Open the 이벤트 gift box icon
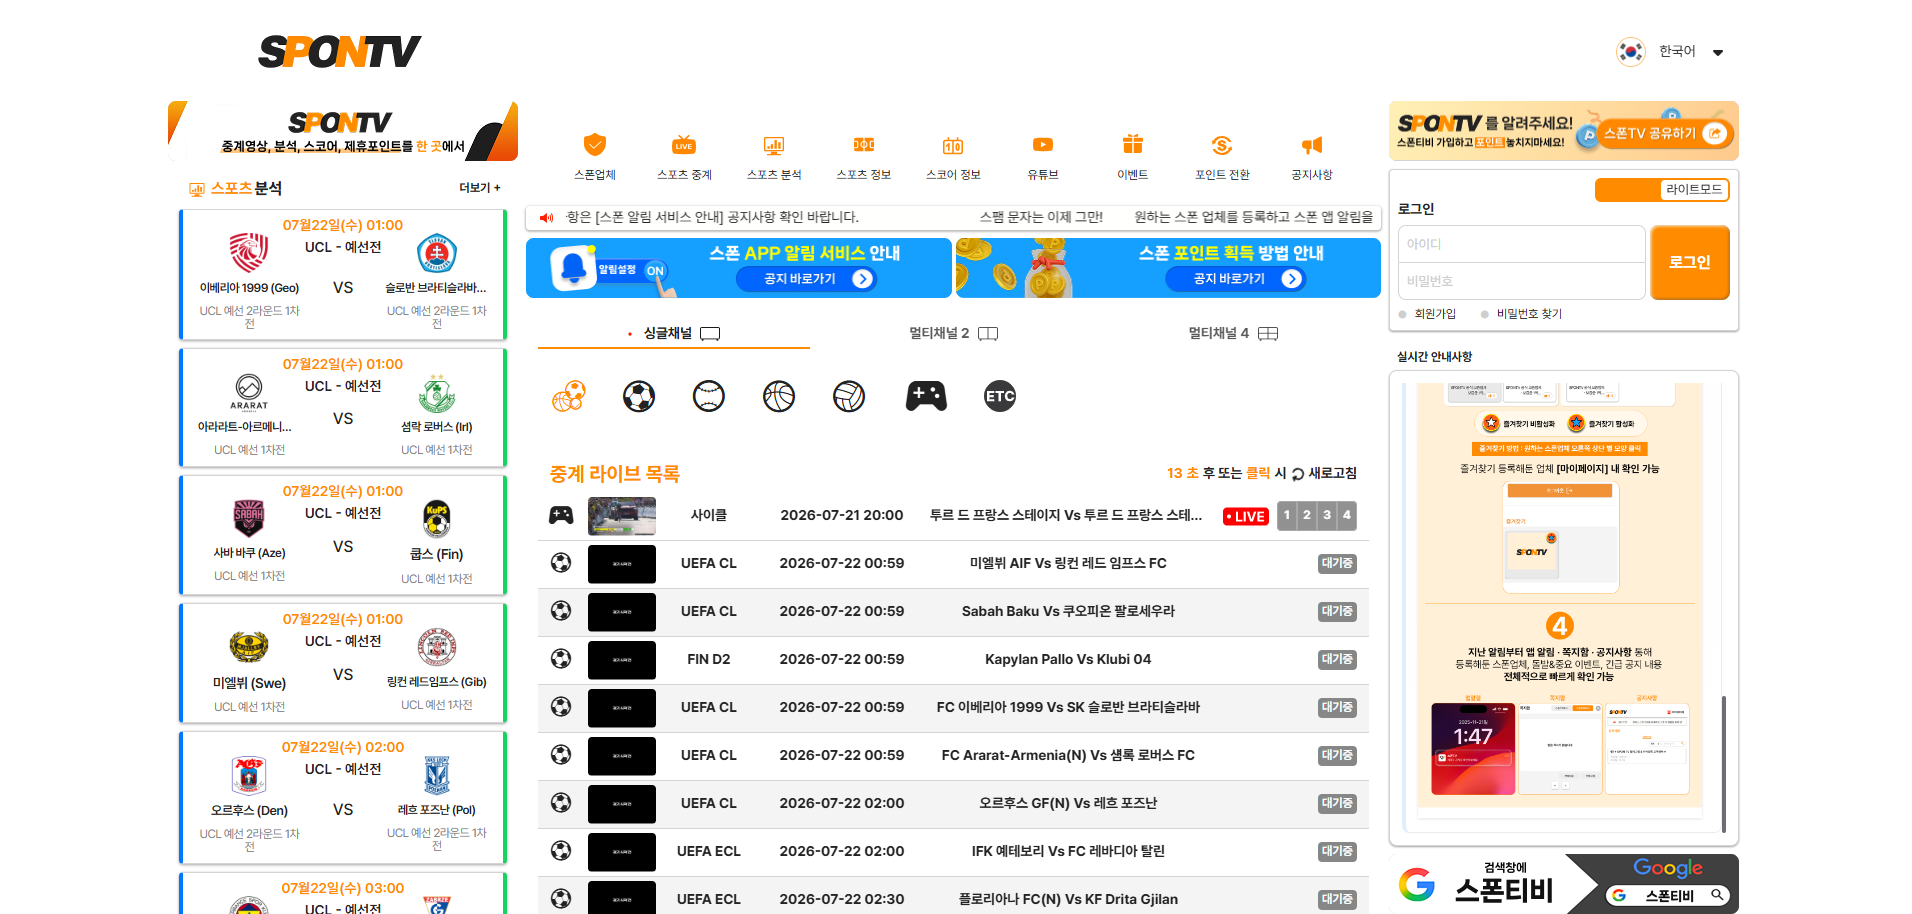 click(x=1132, y=145)
